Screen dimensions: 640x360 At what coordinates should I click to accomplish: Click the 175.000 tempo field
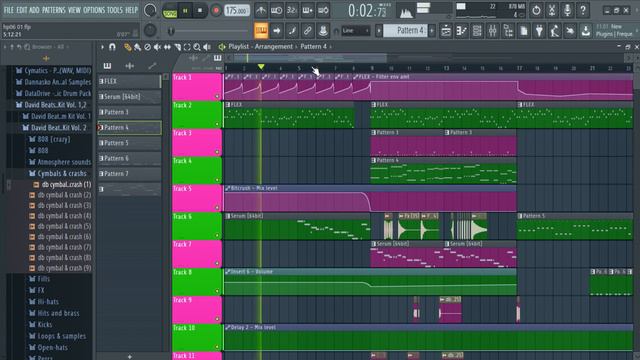pos(237,11)
